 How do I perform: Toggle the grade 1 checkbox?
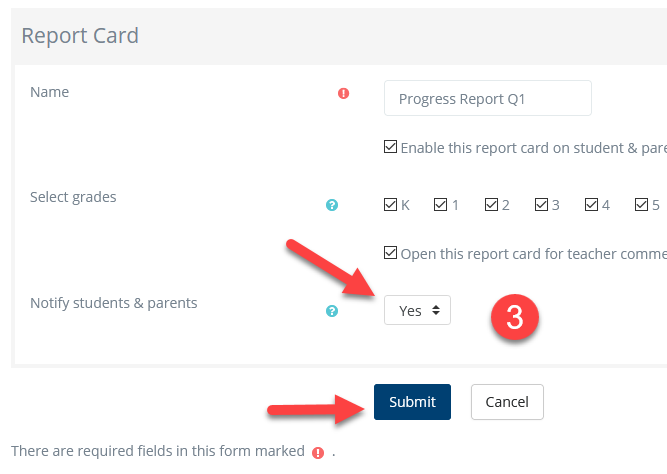pos(441,205)
